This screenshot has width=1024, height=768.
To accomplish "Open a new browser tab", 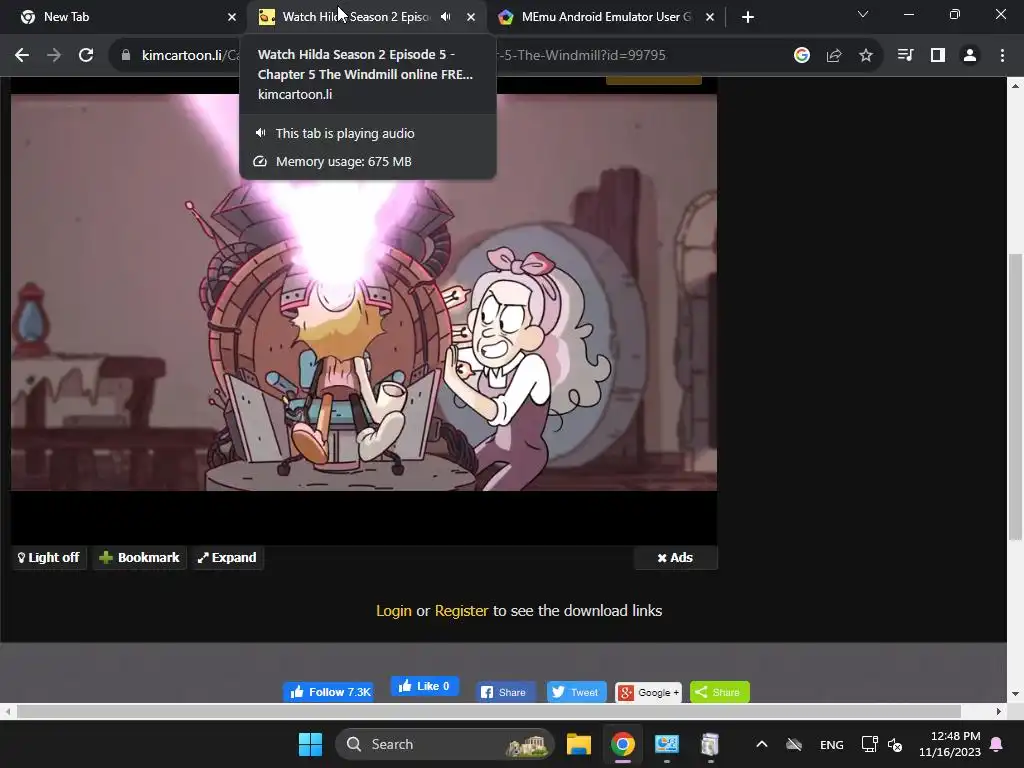I will pos(748,17).
